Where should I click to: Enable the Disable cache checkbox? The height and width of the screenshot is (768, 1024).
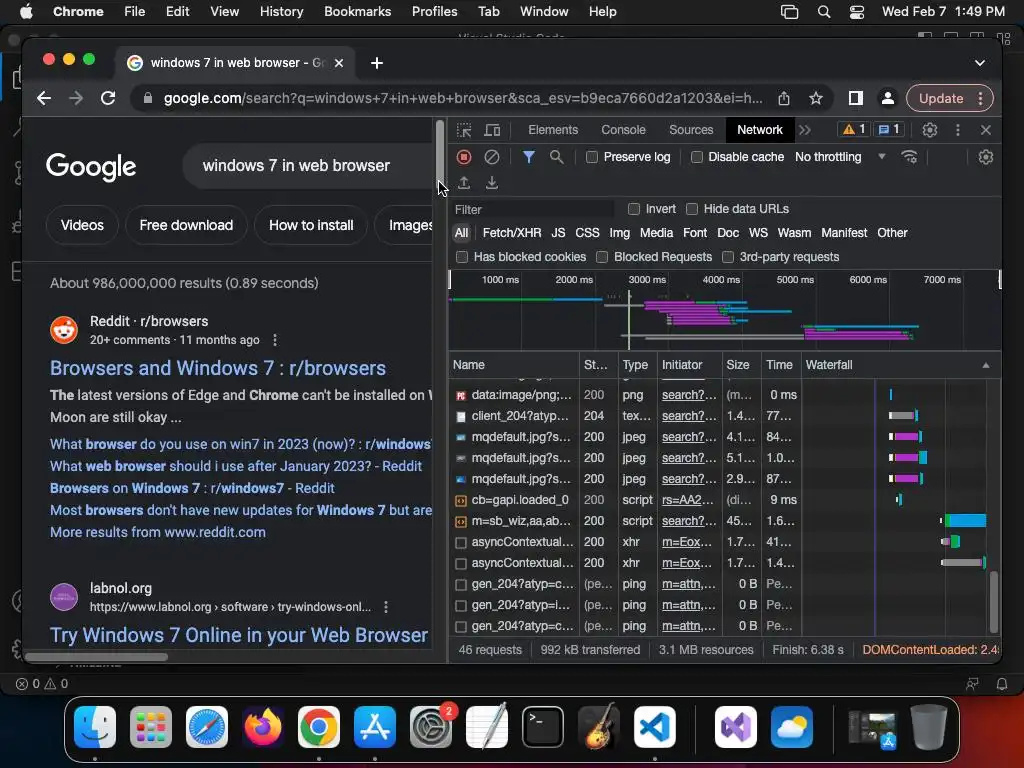point(697,157)
